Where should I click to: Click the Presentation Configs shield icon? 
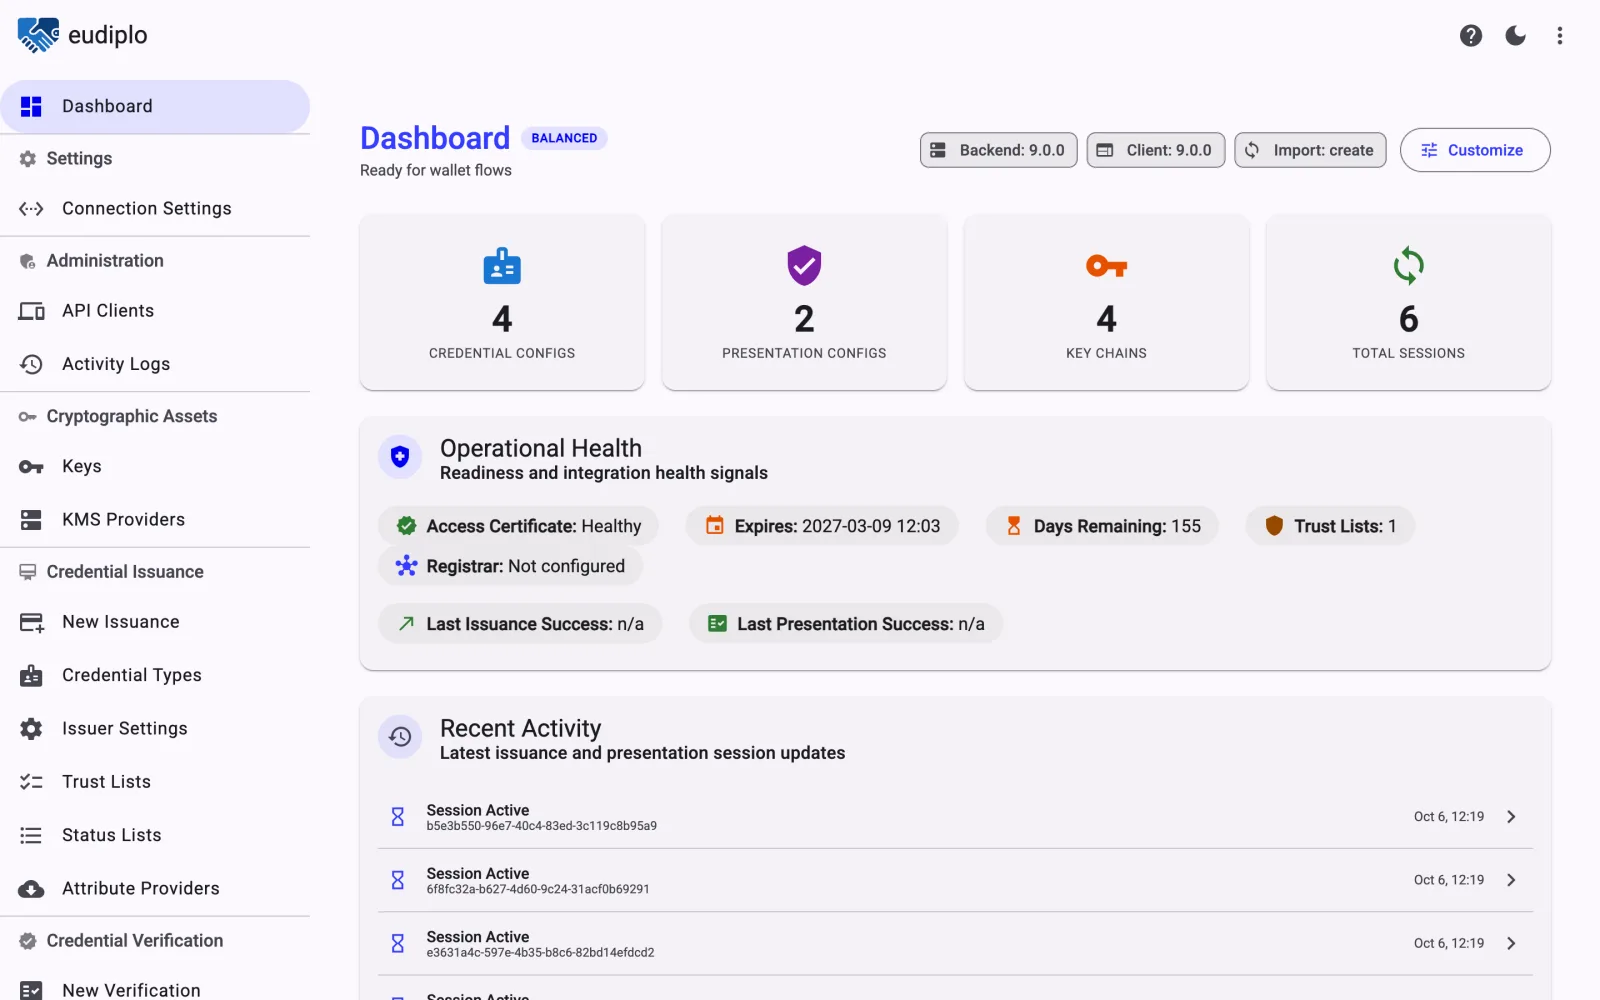pyautogui.click(x=804, y=266)
